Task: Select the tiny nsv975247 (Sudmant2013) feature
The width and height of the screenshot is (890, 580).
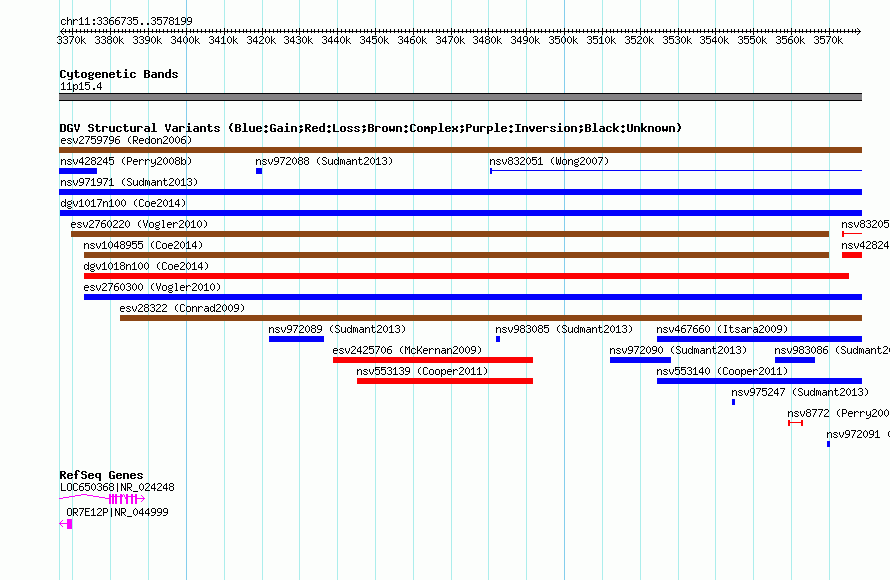Action: (x=733, y=402)
